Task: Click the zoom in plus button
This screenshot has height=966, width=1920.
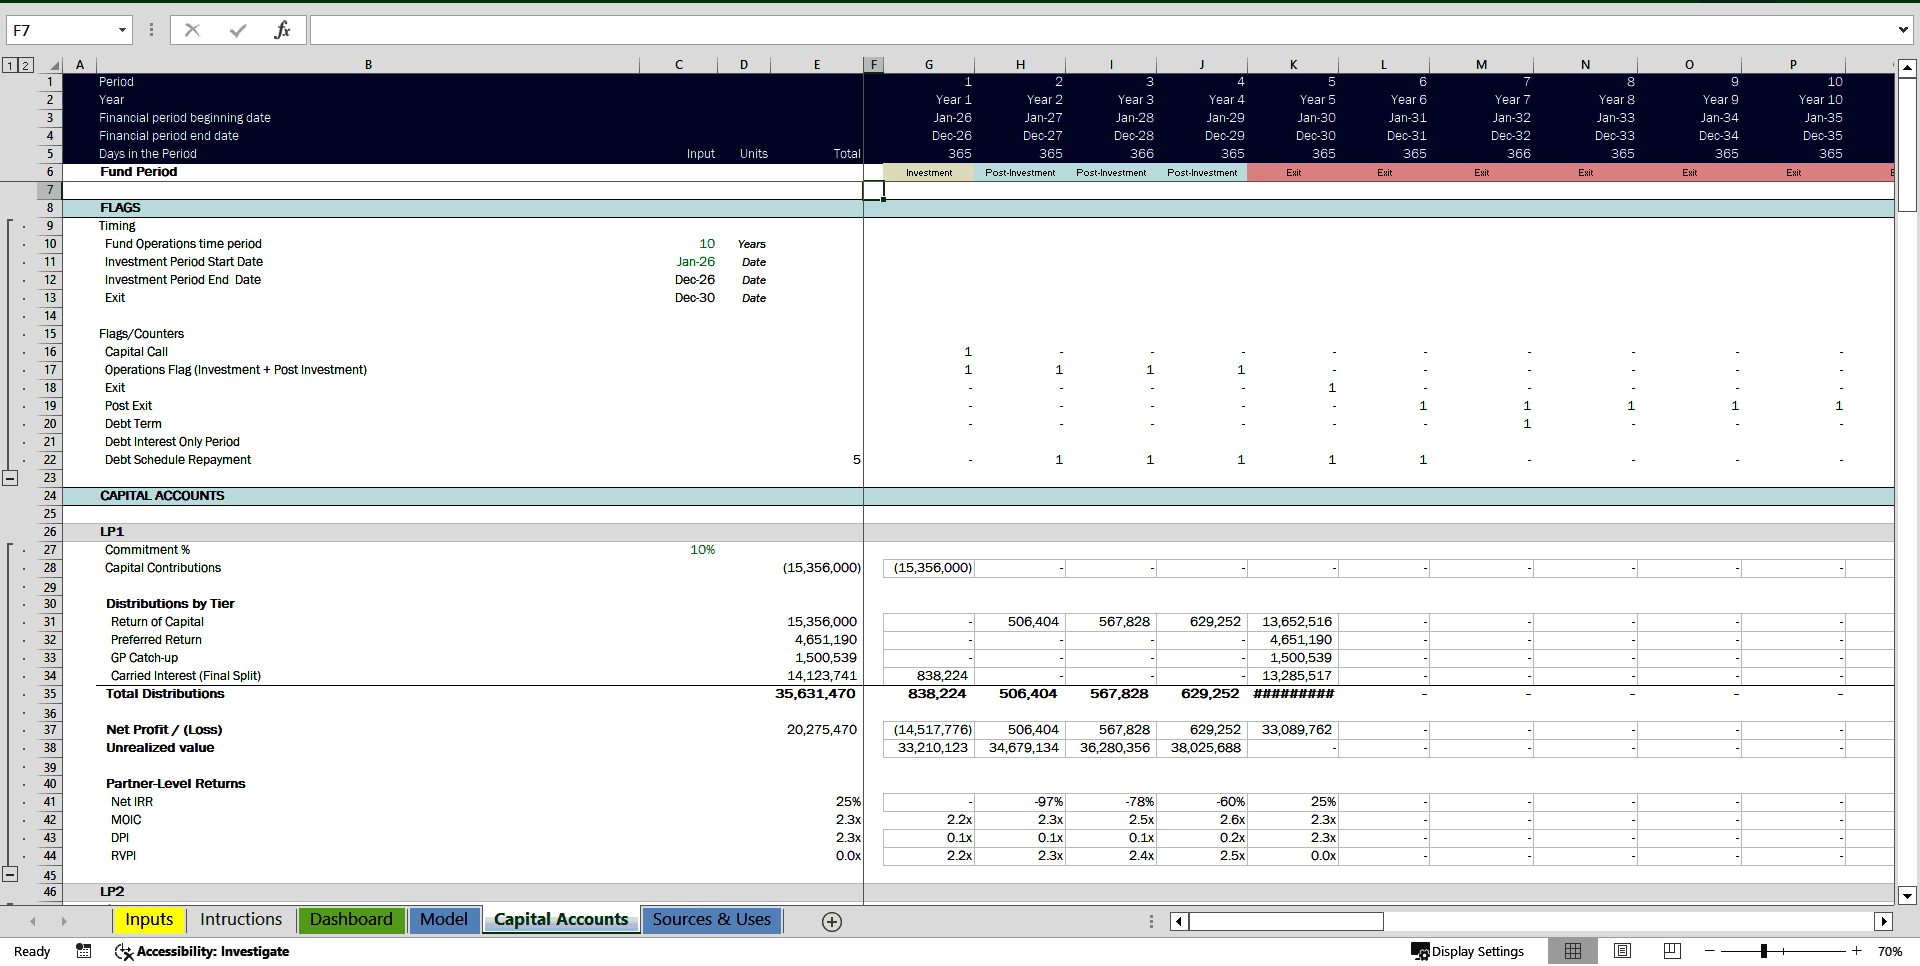Action: click(x=1857, y=951)
